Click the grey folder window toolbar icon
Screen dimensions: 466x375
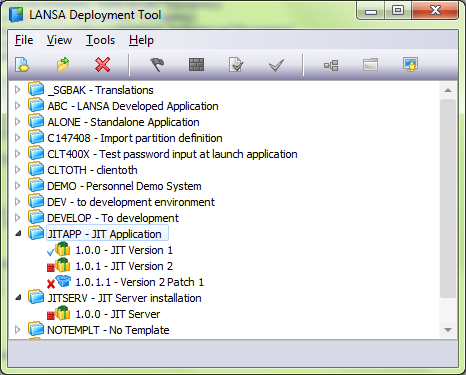coord(370,65)
